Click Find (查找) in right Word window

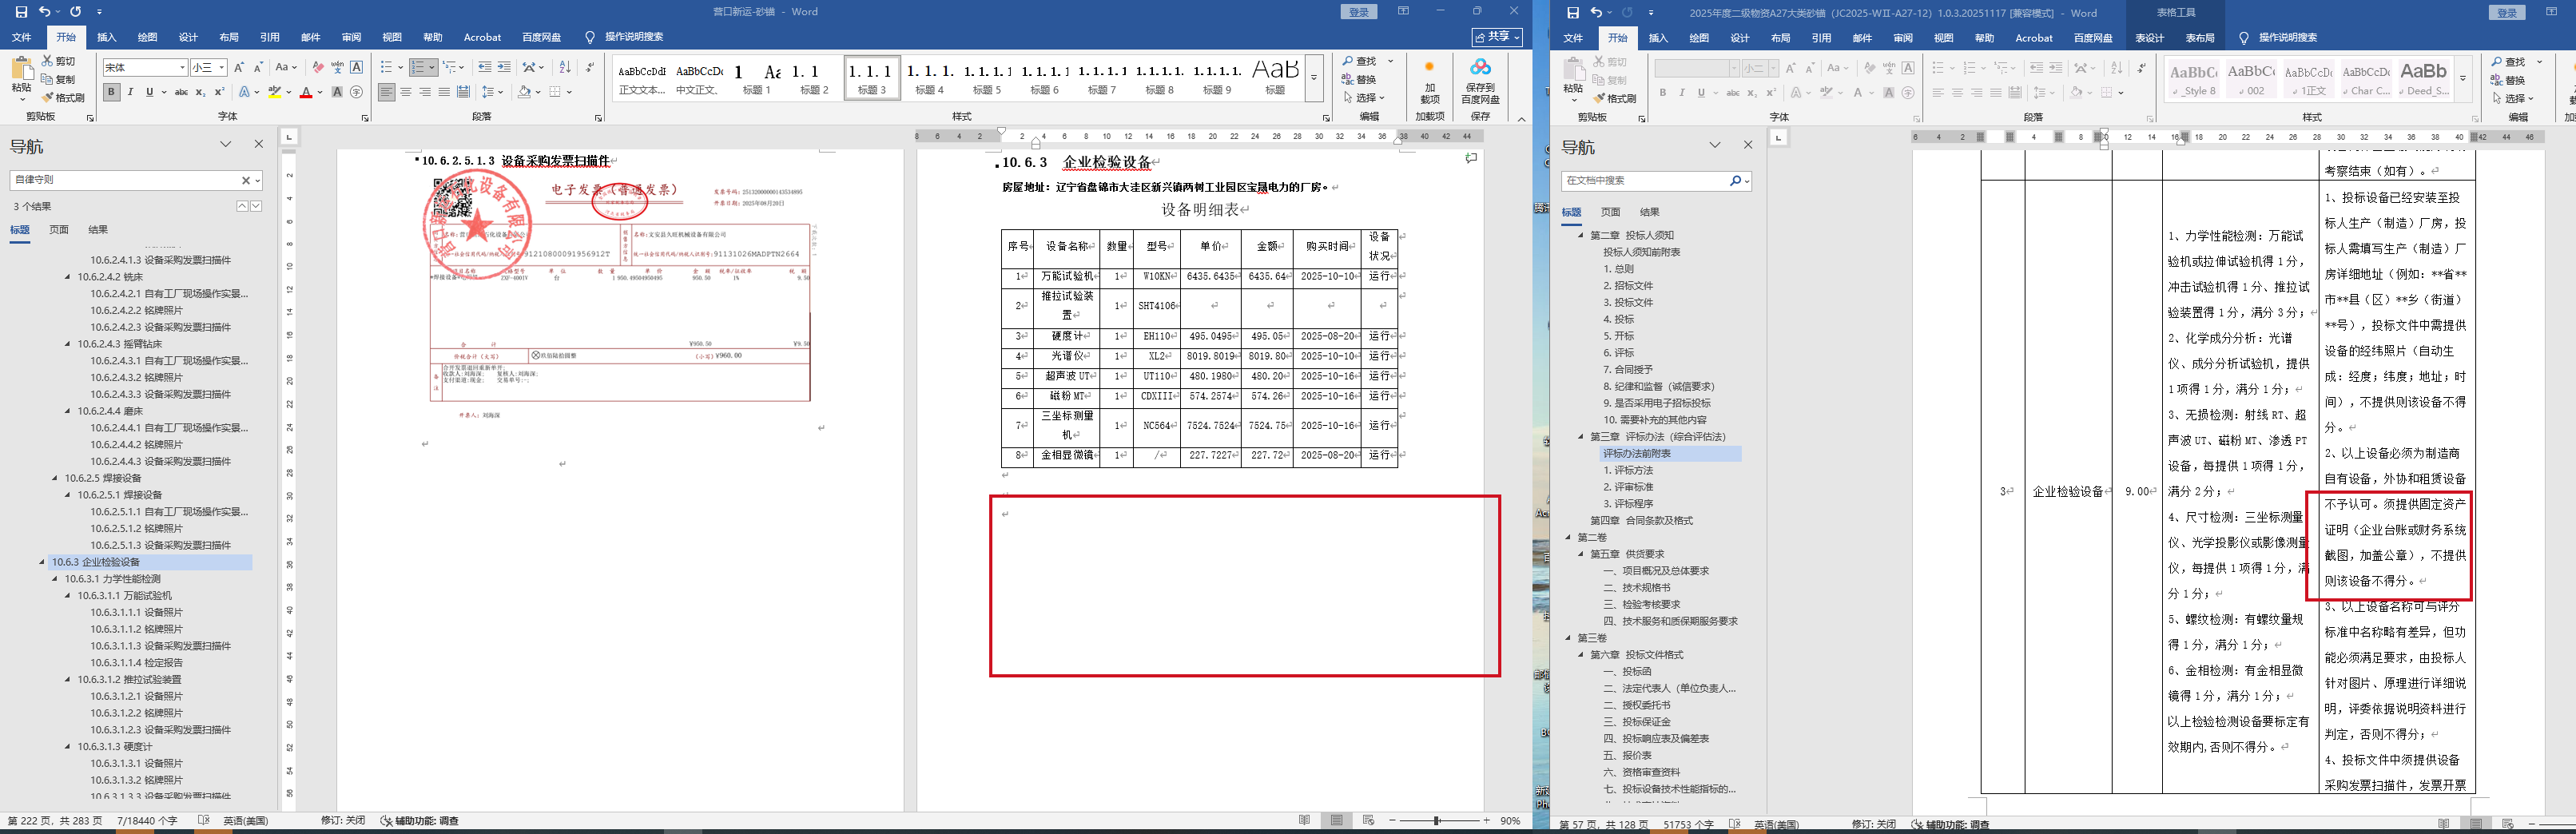[2510, 62]
